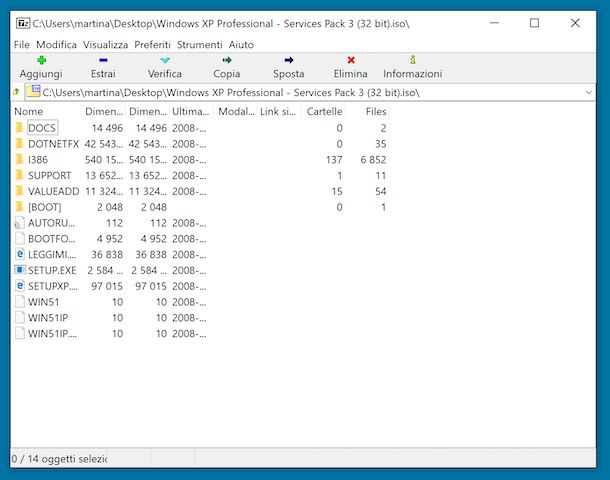Click the LEGGIMI file browser icon

pyautogui.click(x=19, y=254)
